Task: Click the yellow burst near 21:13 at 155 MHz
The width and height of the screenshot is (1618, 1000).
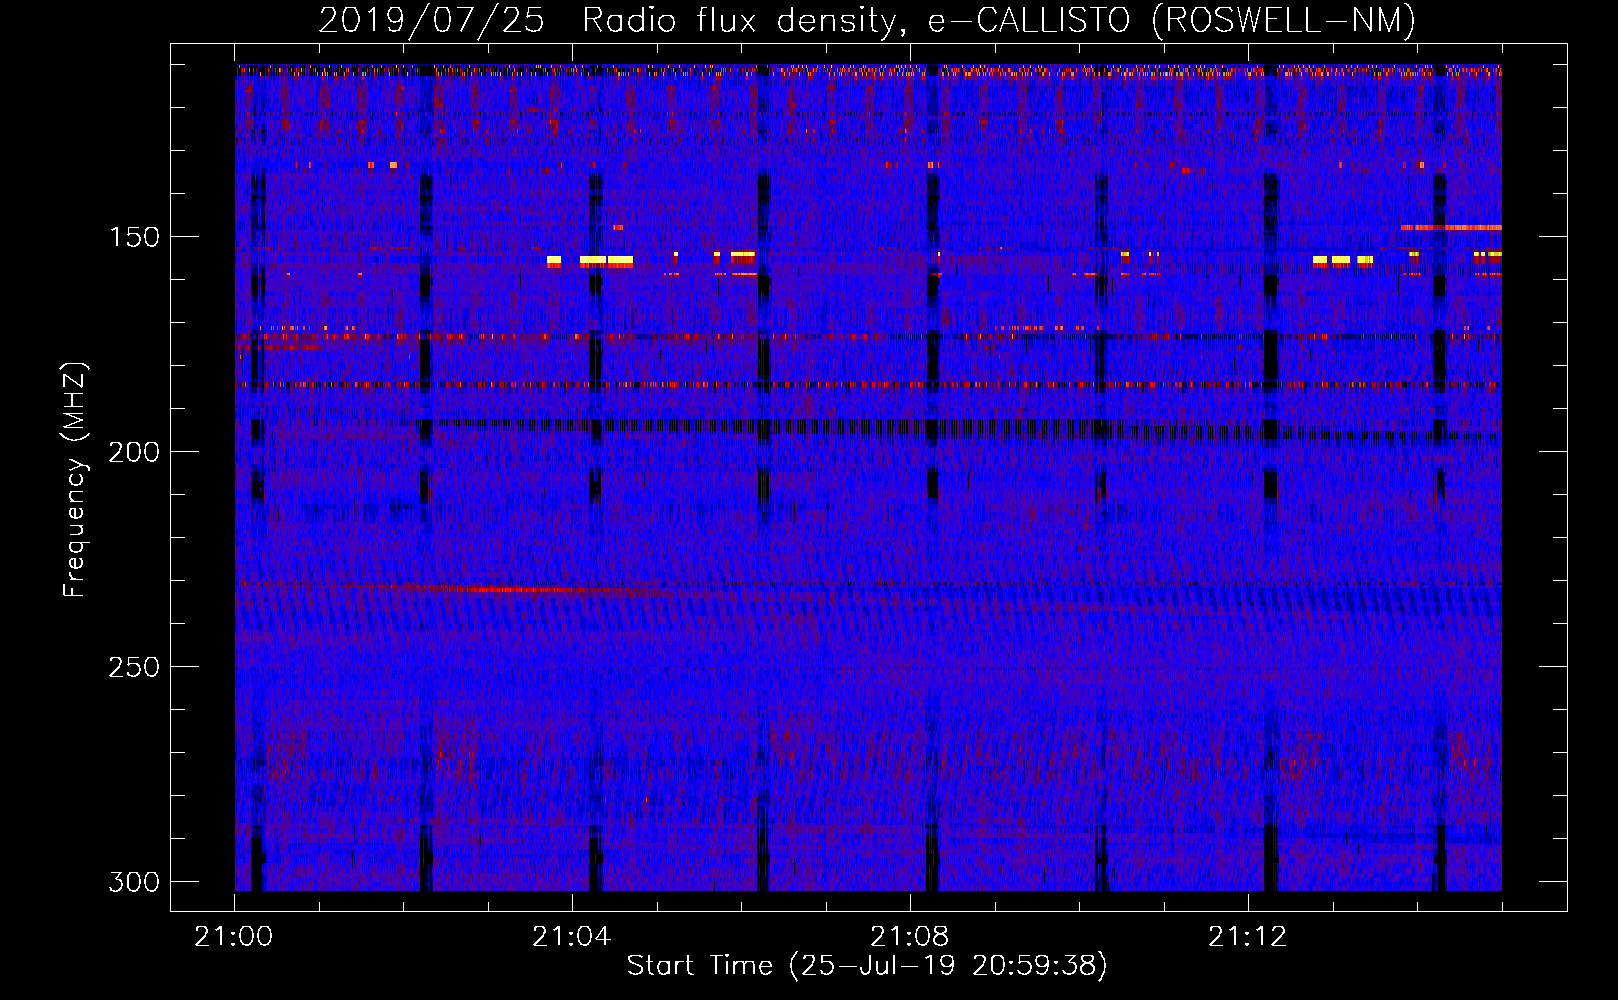Action: [x=1342, y=260]
